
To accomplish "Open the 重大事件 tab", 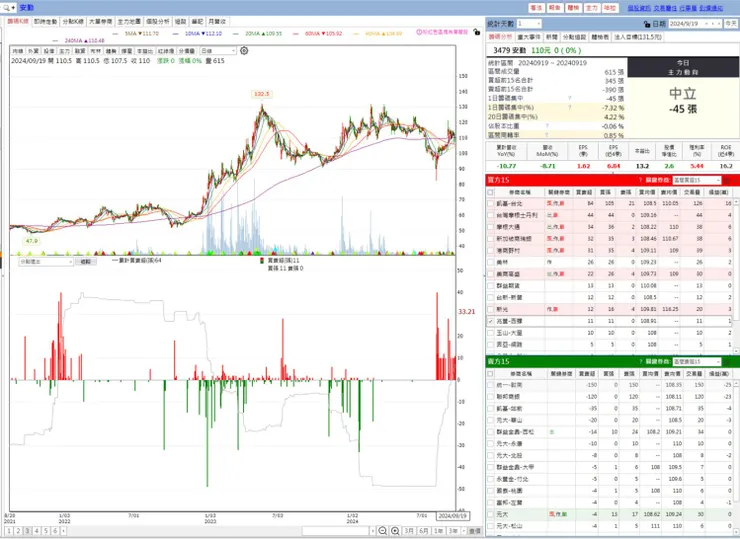I will (529, 37).
